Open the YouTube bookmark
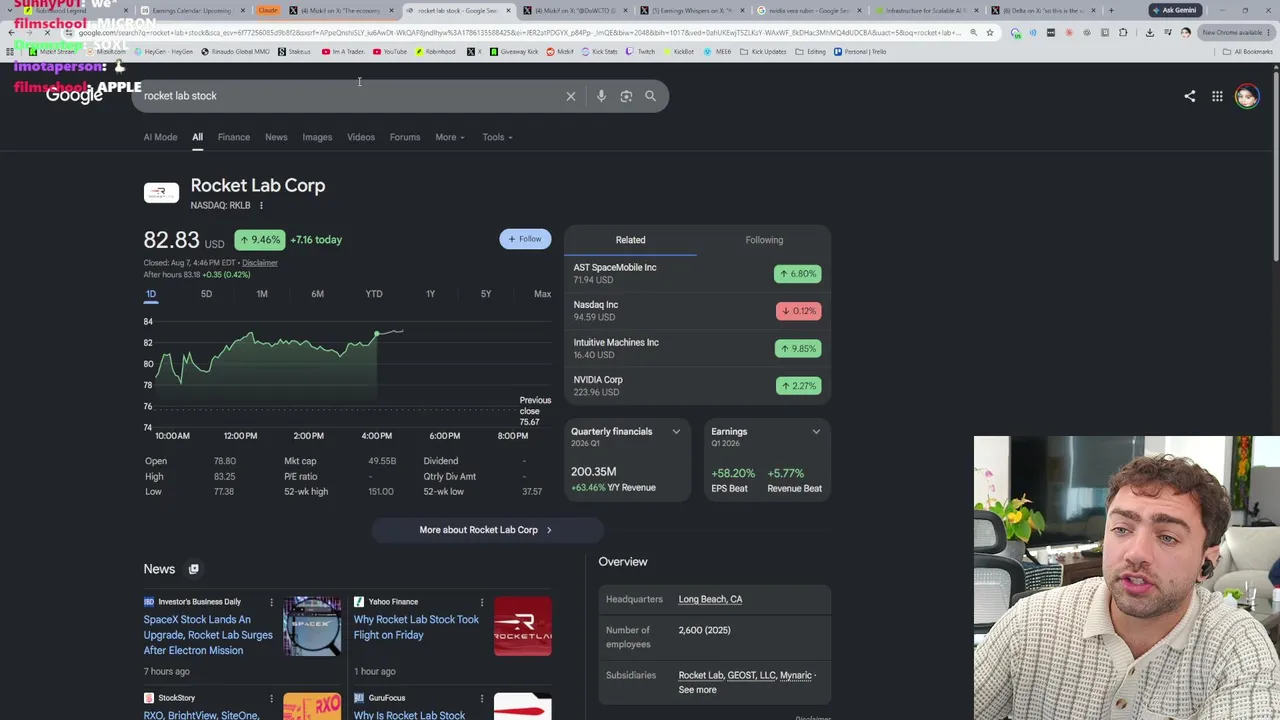This screenshot has width=1280, height=720. coord(390,52)
